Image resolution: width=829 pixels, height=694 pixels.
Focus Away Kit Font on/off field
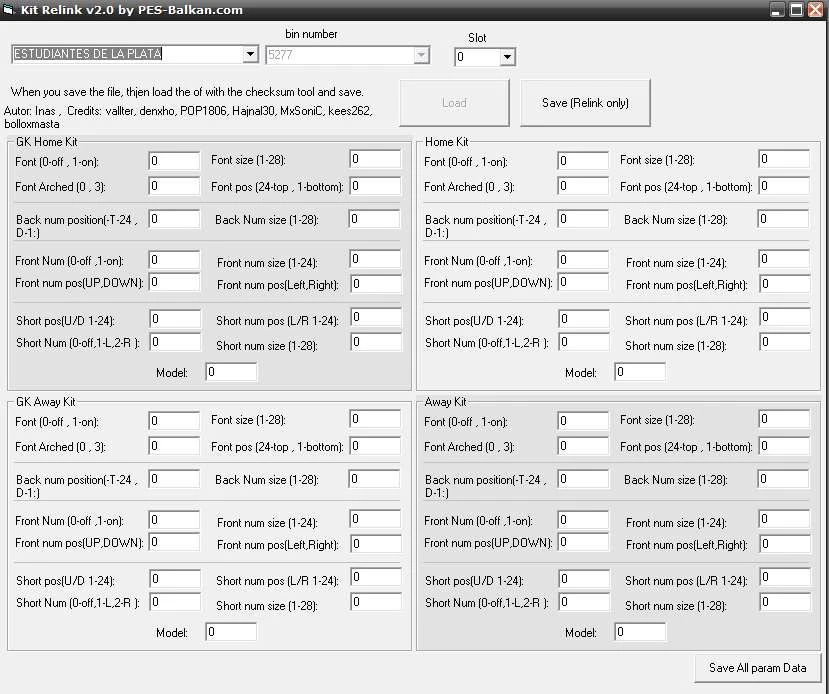coord(583,421)
